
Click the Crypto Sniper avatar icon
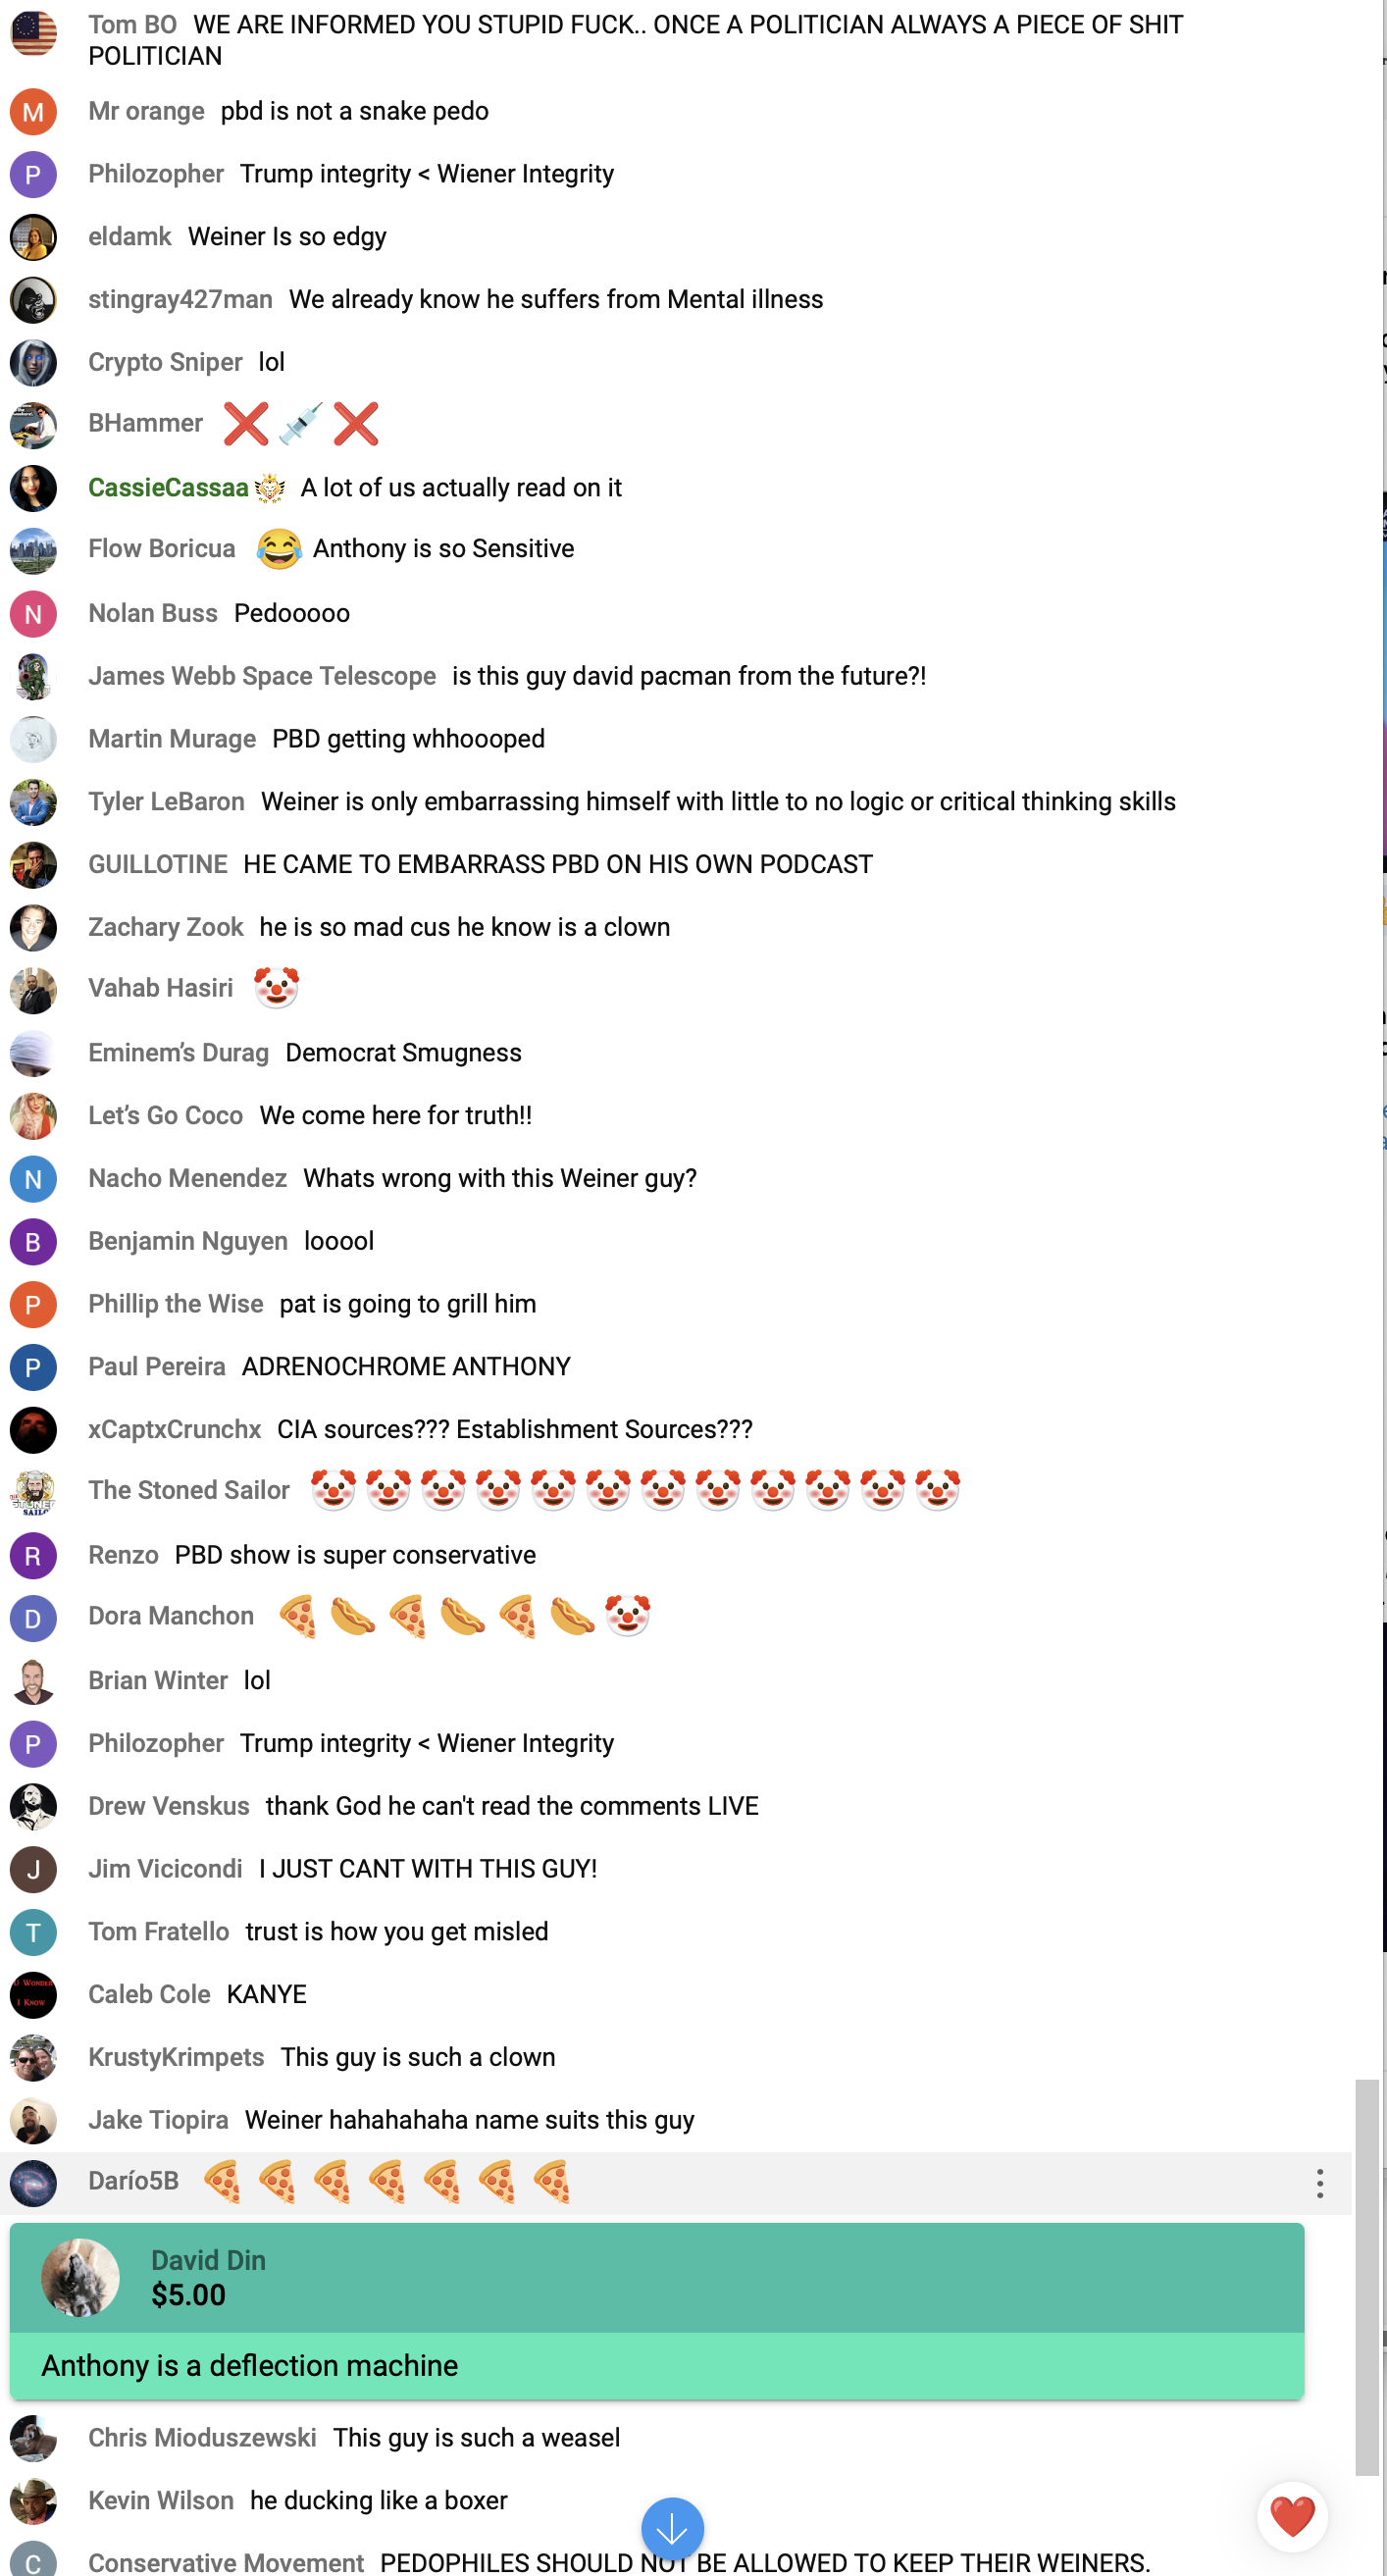(x=33, y=363)
